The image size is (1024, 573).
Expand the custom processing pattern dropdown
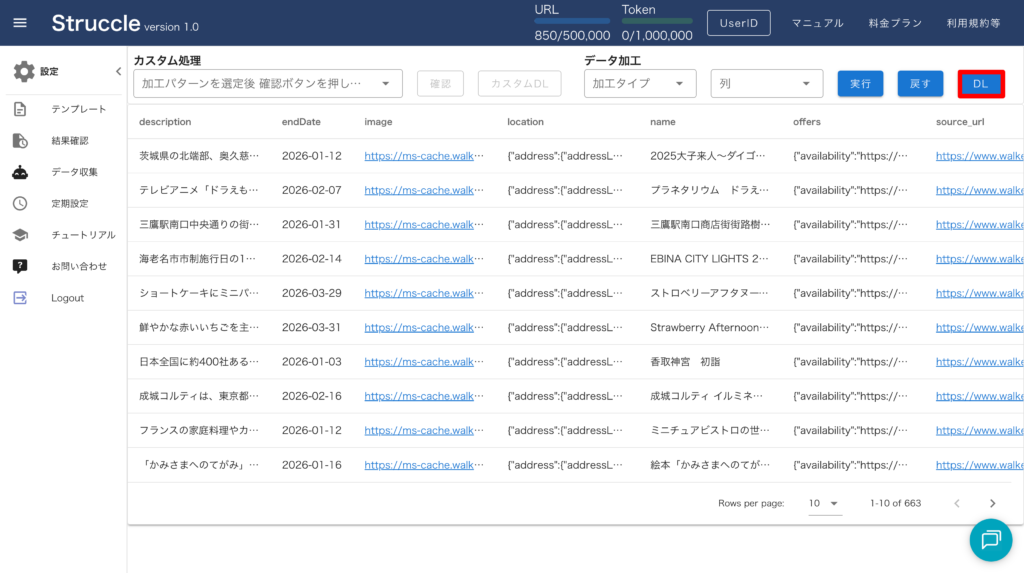(x=385, y=84)
